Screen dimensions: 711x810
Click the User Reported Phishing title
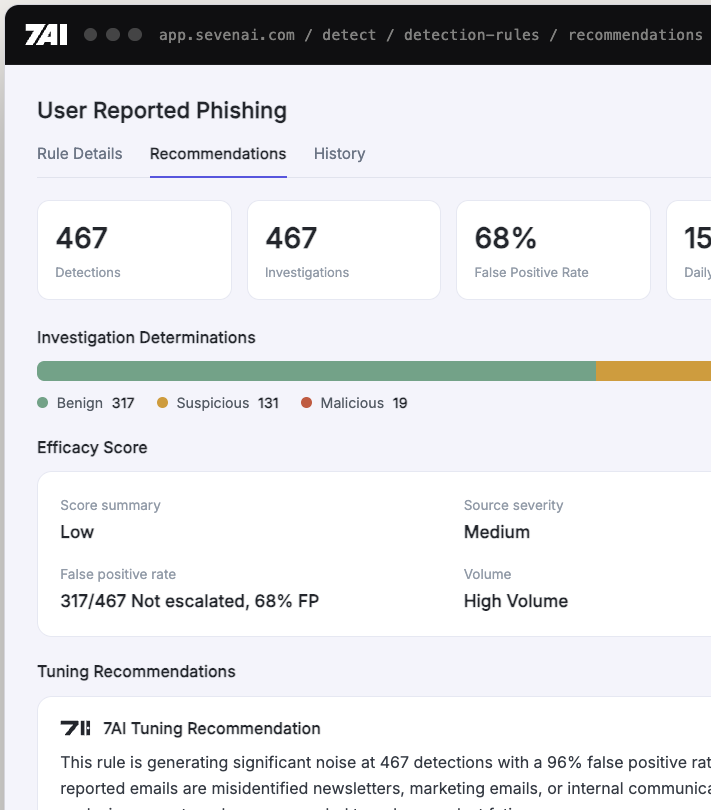[162, 111]
